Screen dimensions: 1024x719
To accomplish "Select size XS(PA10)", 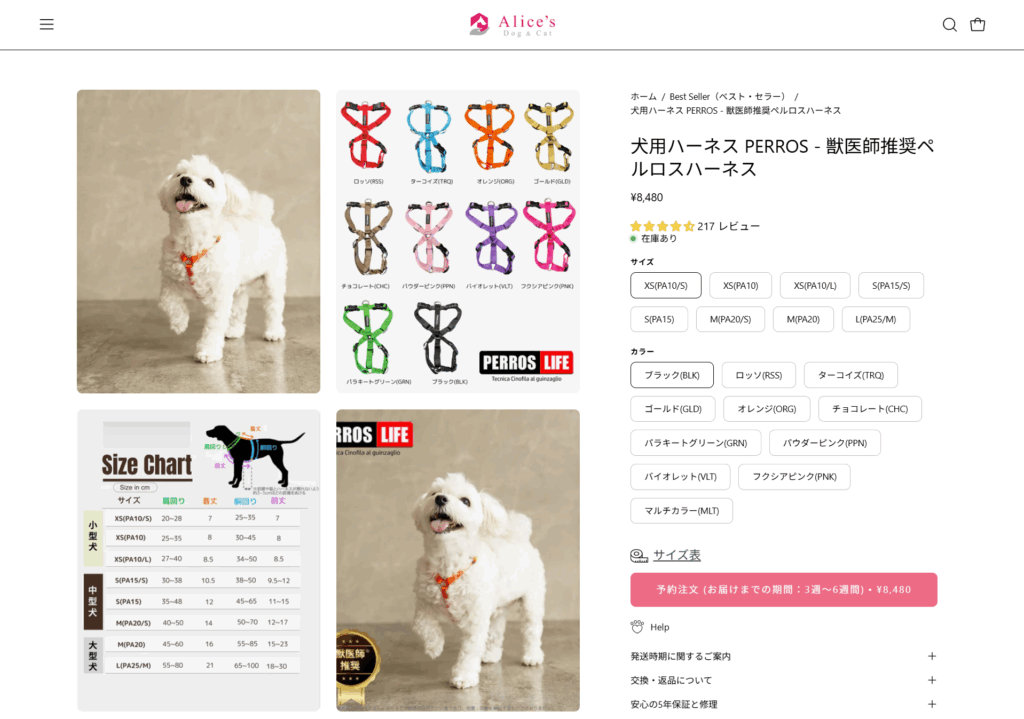I will (x=741, y=285).
